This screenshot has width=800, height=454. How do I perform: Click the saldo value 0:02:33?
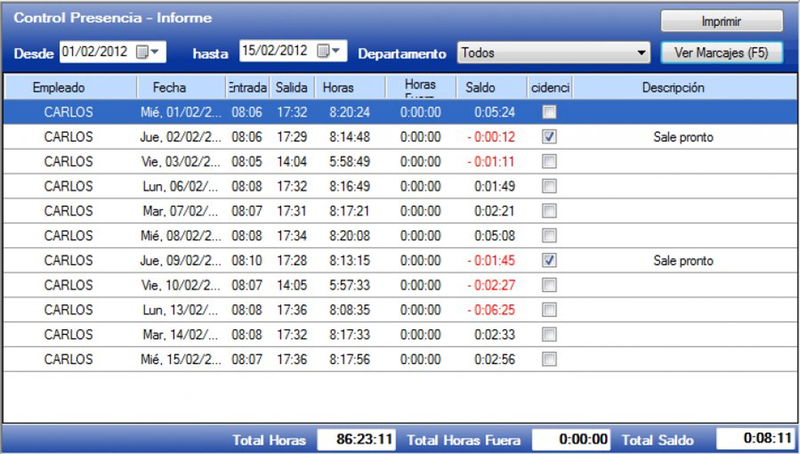point(494,334)
